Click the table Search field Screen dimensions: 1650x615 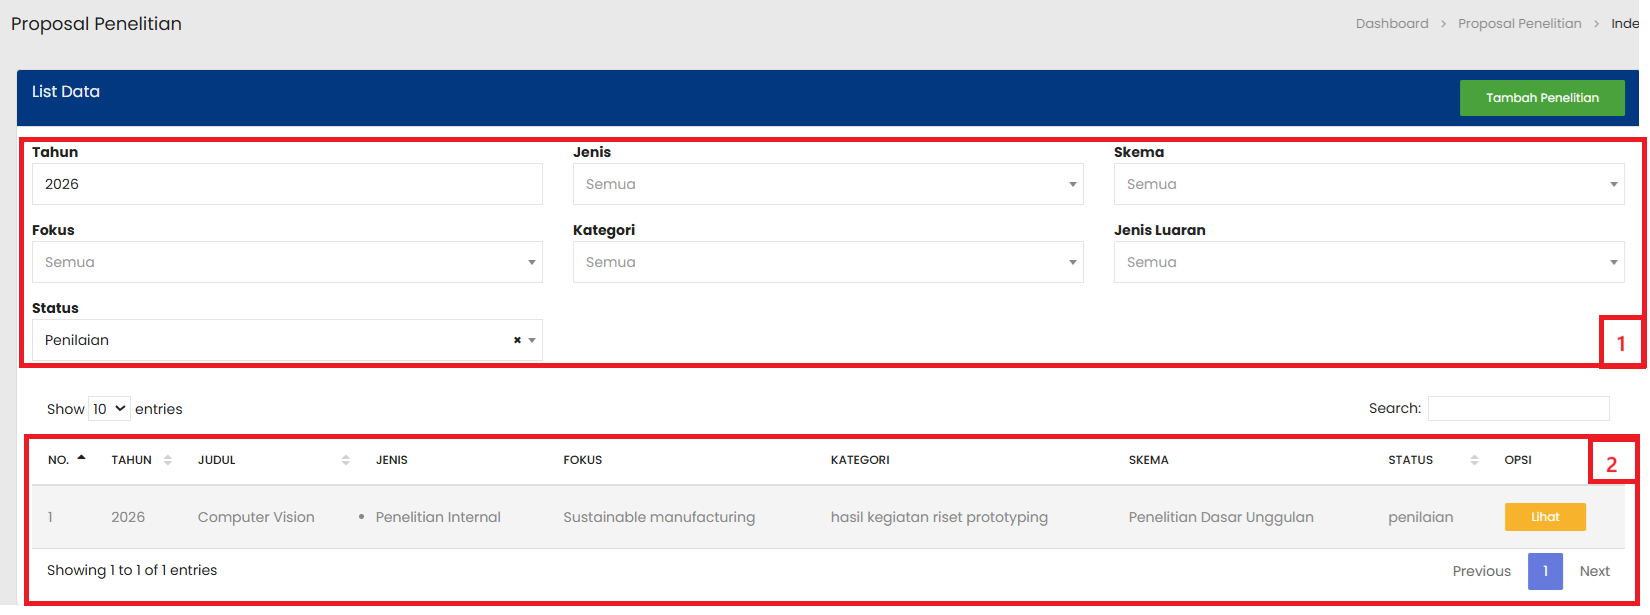(x=1518, y=408)
